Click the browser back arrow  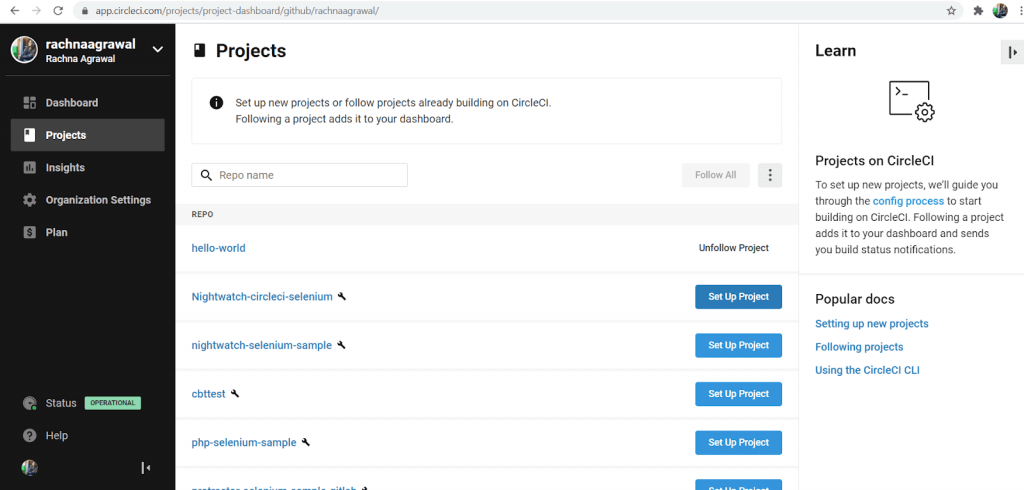tap(14, 11)
